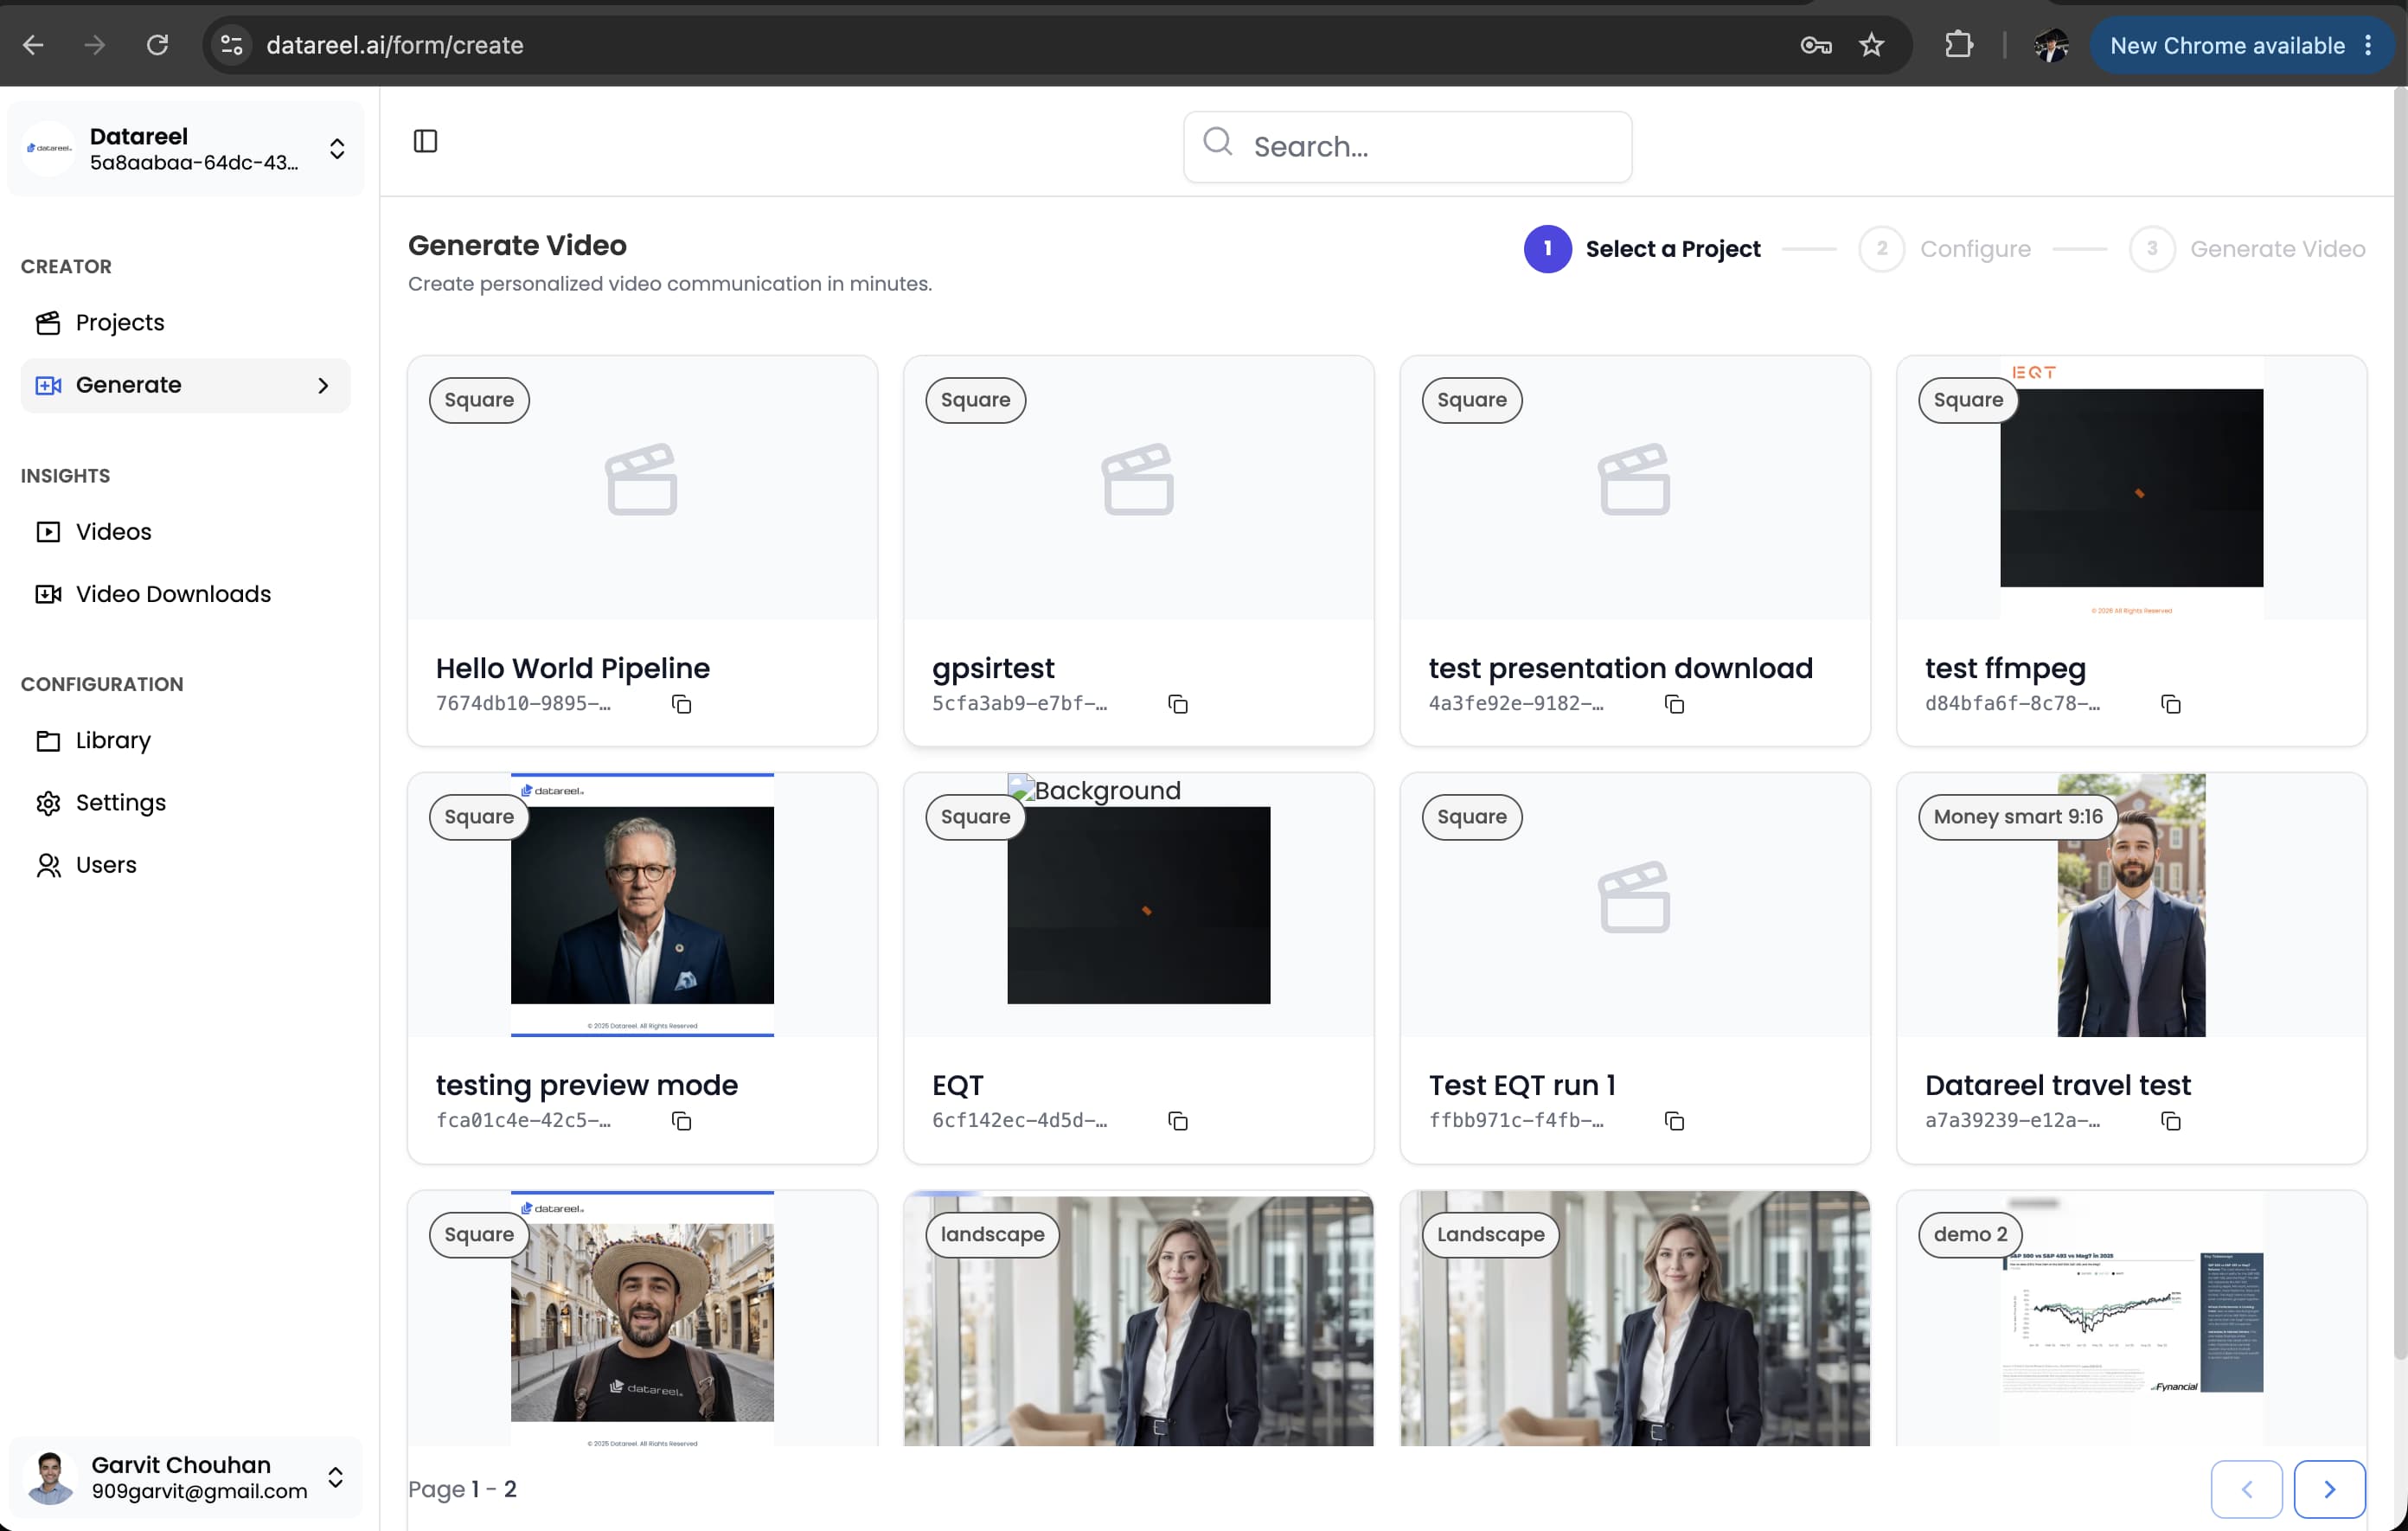Open the New Chrome available menu dots
This screenshot has width=2408, height=1531.
point(2368,45)
